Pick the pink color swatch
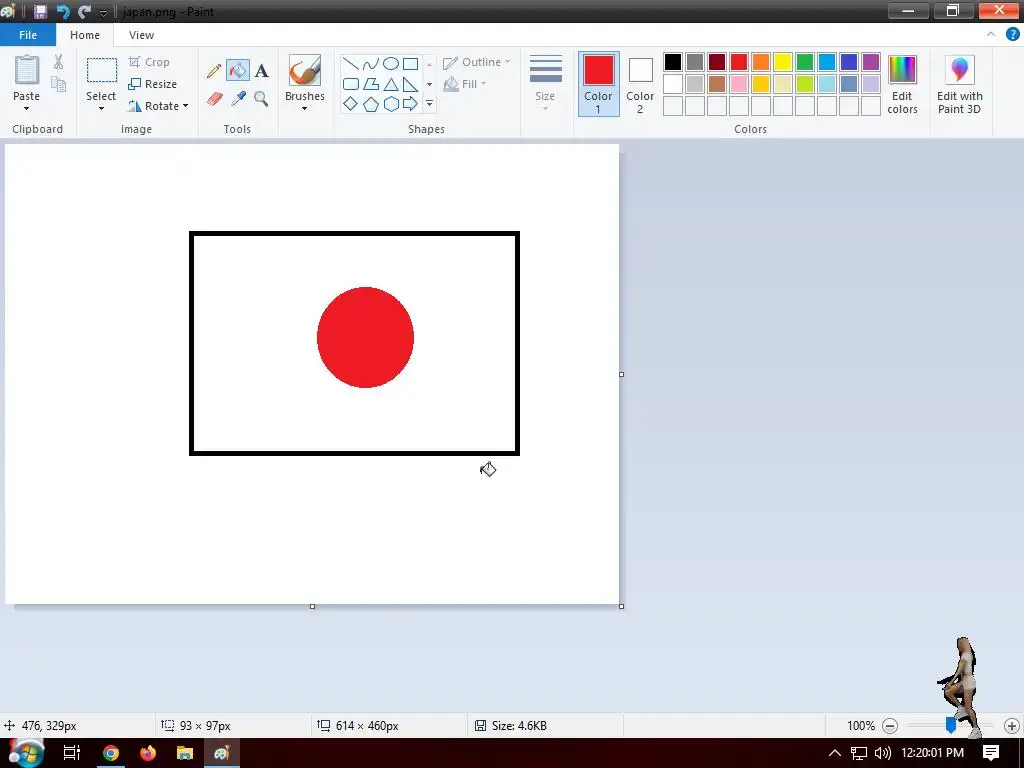This screenshot has width=1024, height=768. click(739, 84)
